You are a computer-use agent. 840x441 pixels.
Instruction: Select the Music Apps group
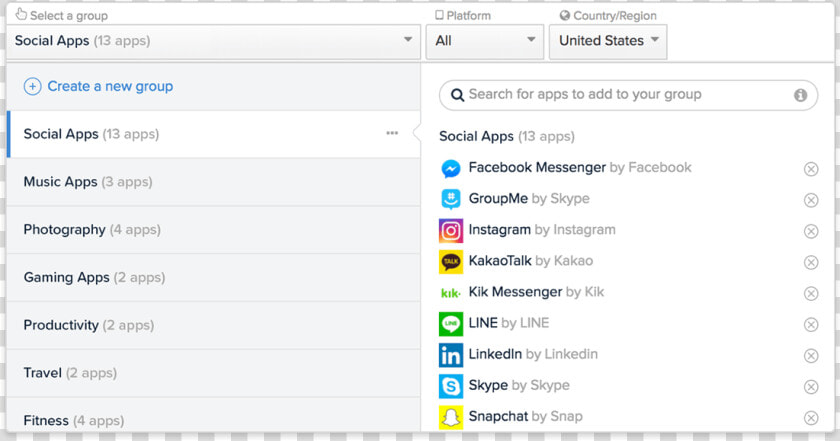[x=213, y=182]
